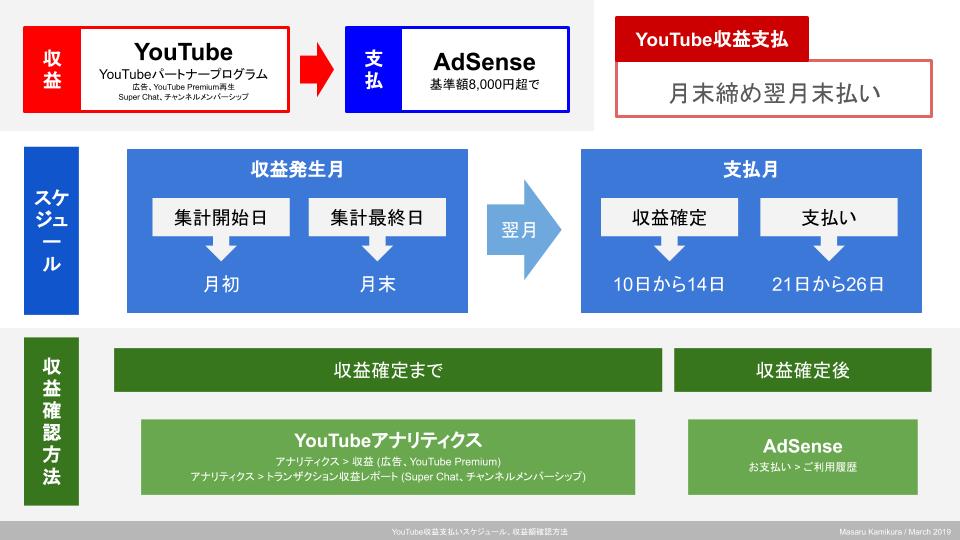This screenshot has width=960, height=540.
Task: Click the vertical スケジュール label
Action: coord(51,230)
